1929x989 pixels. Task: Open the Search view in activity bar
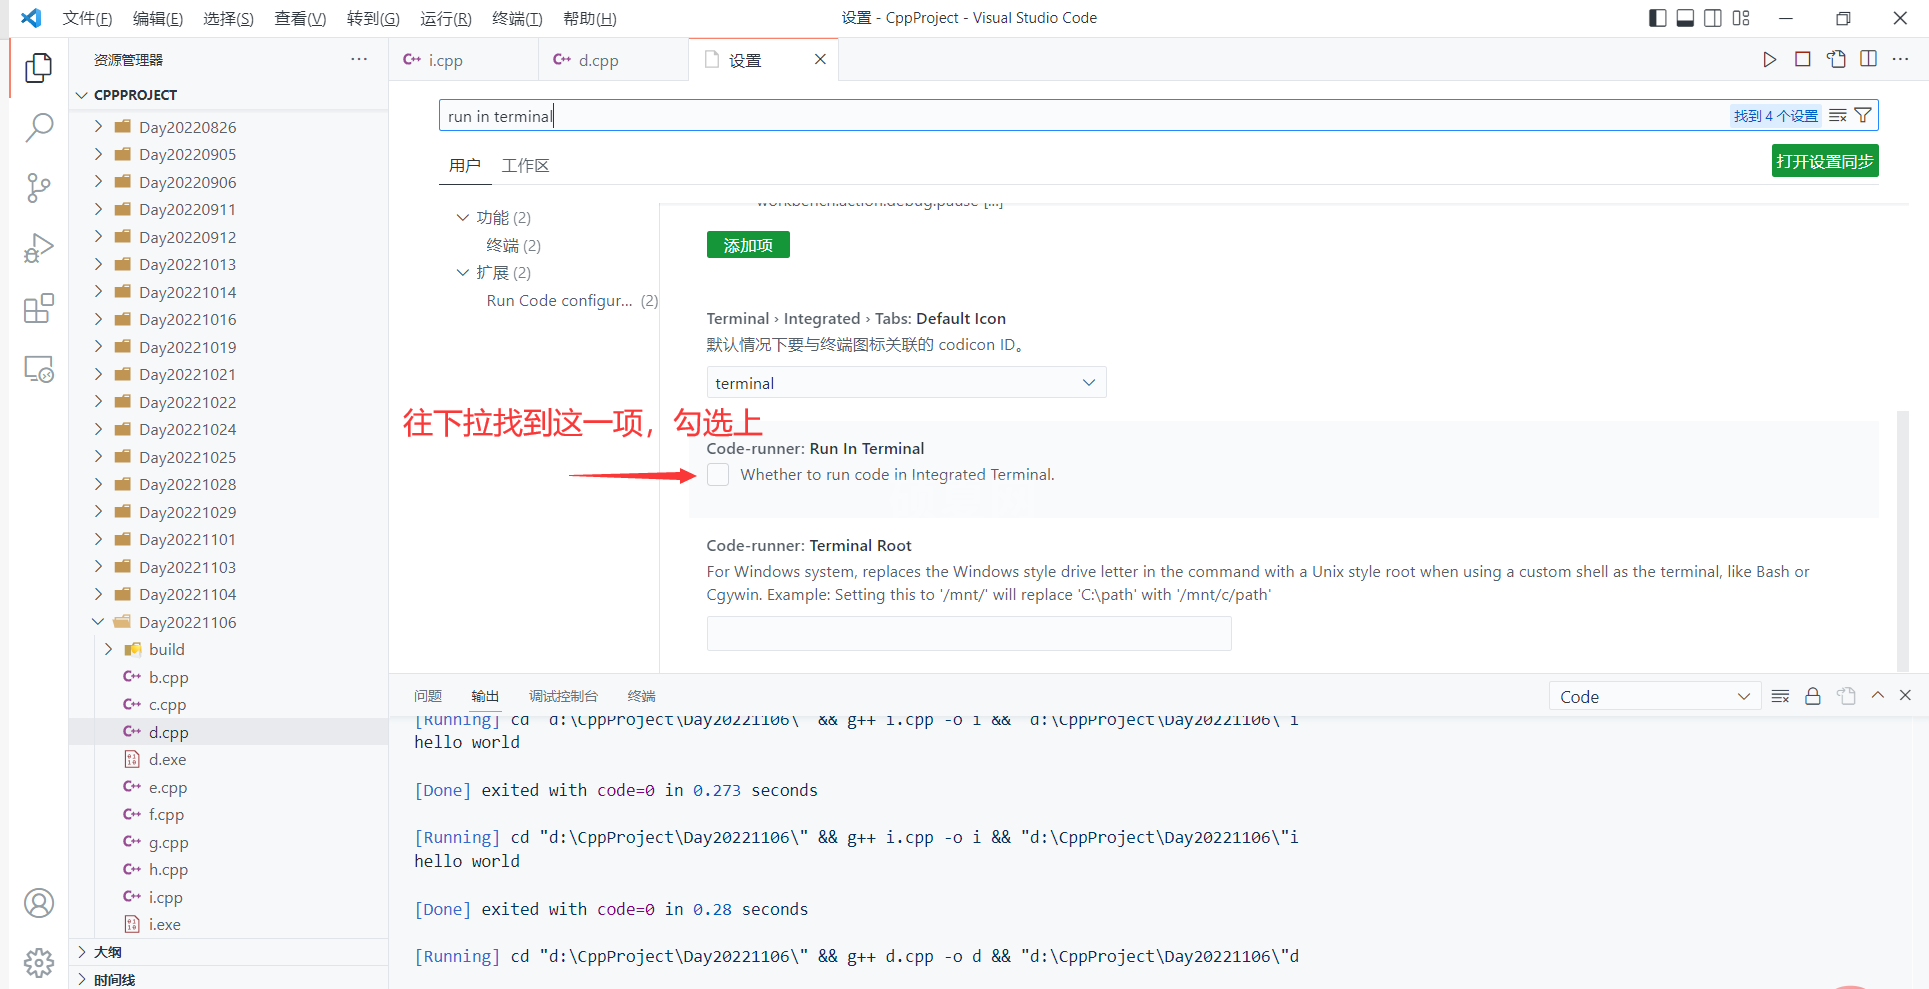point(38,127)
